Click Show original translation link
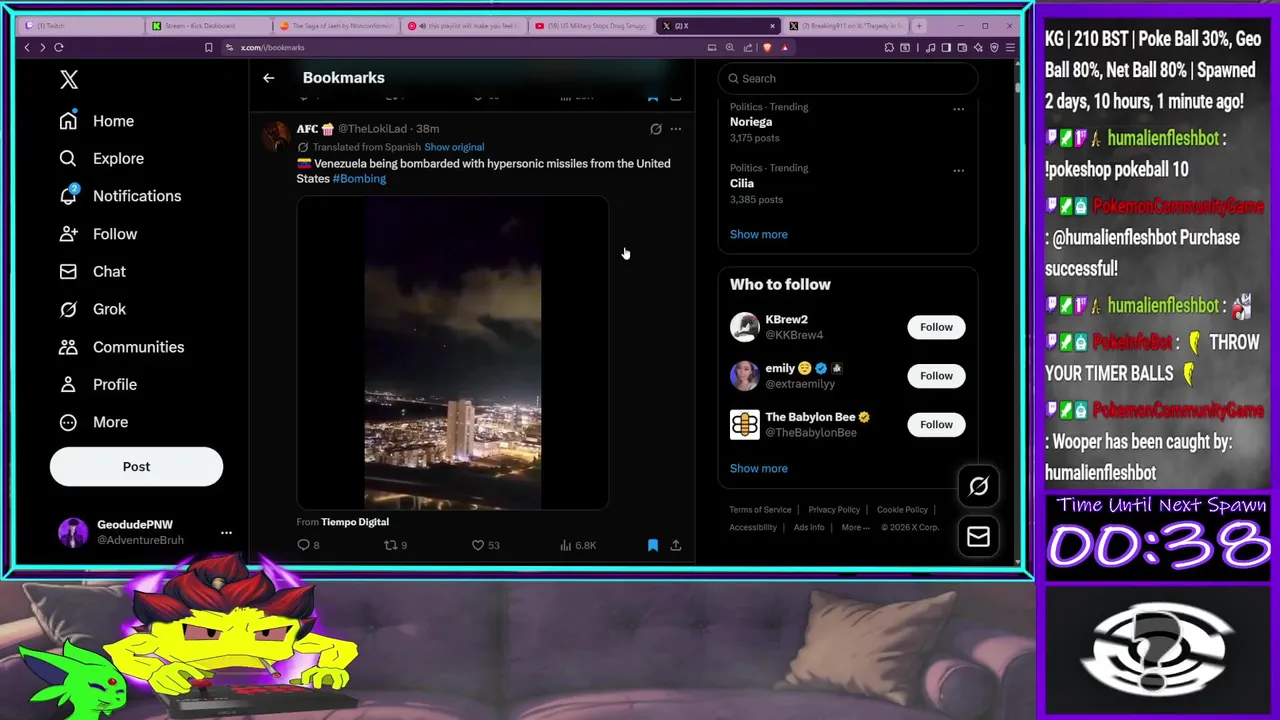The height and width of the screenshot is (720, 1280). pos(454,147)
